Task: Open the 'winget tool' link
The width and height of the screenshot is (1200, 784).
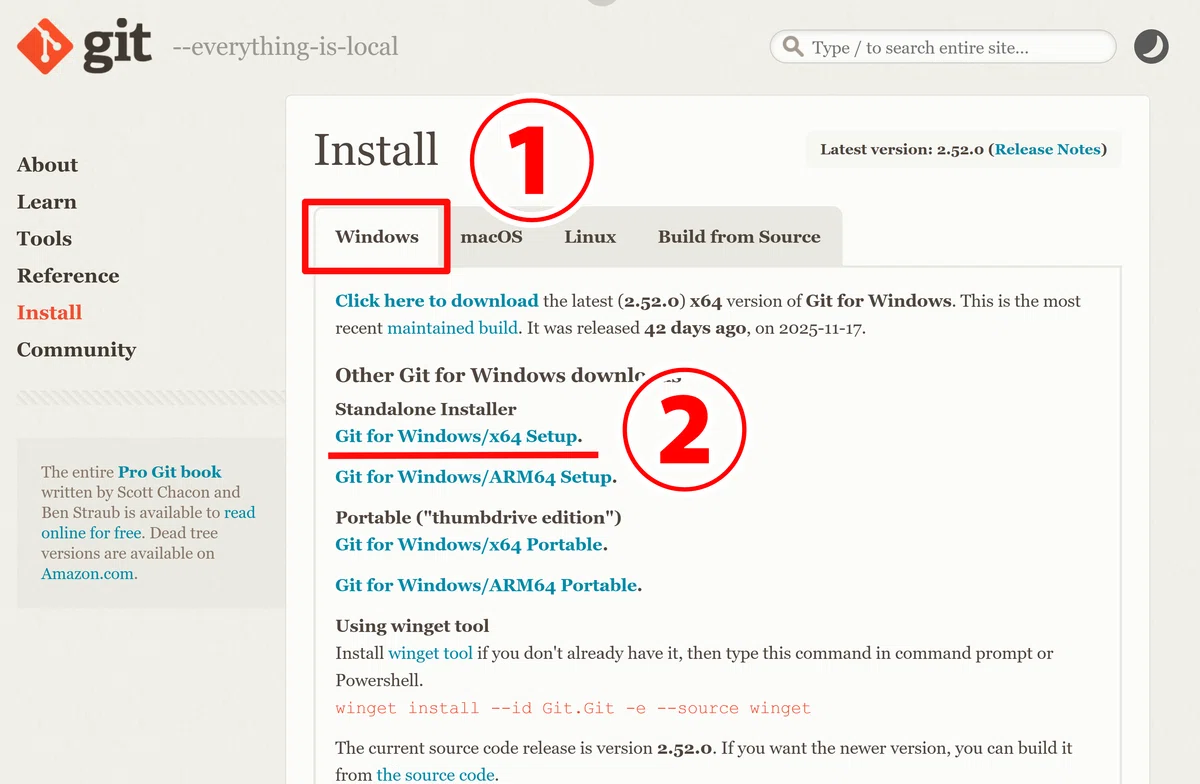Action: [430, 653]
